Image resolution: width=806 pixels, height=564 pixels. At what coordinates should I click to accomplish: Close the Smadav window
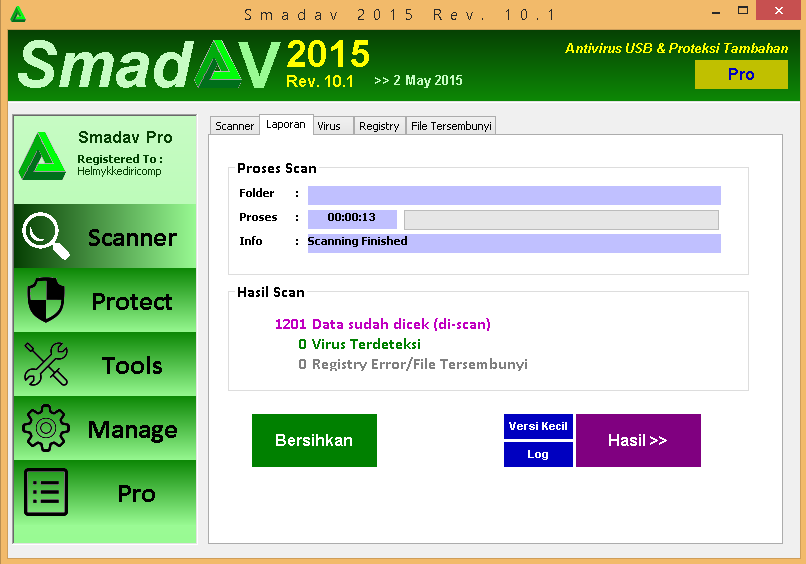click(779, 11)
